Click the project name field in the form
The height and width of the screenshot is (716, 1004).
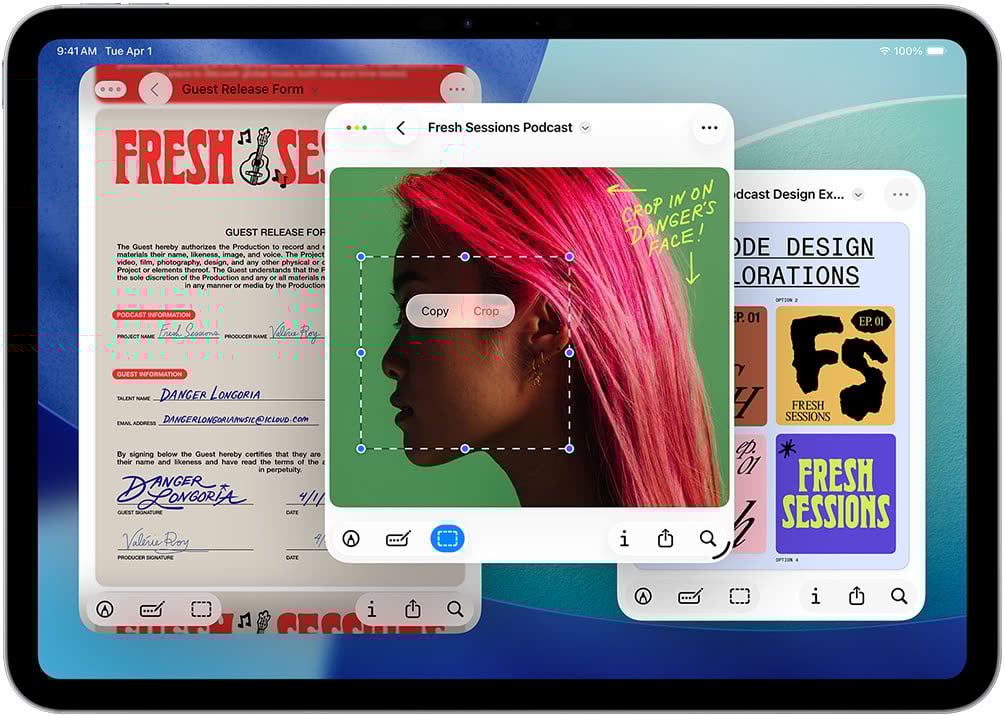pos(188,332)
